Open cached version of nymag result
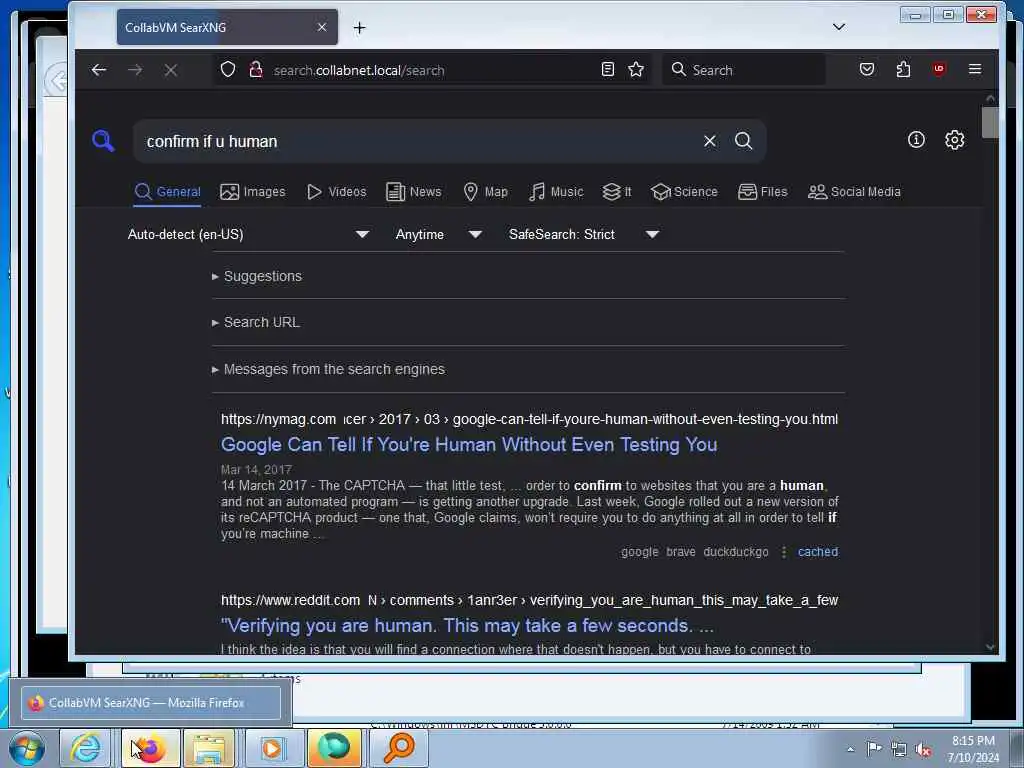The image size is (1024, 768). (x=818, y=552)
